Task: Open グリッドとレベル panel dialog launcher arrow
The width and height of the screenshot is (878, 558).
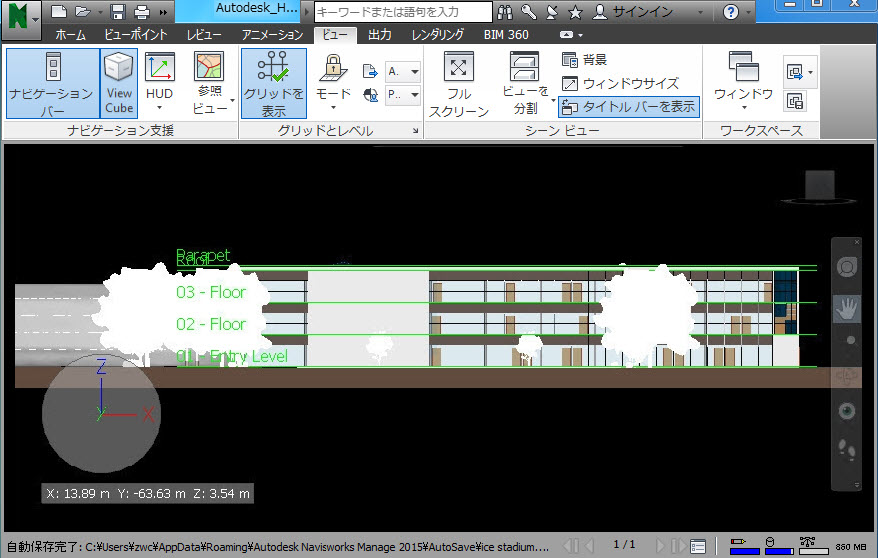Action: point(415,131)
